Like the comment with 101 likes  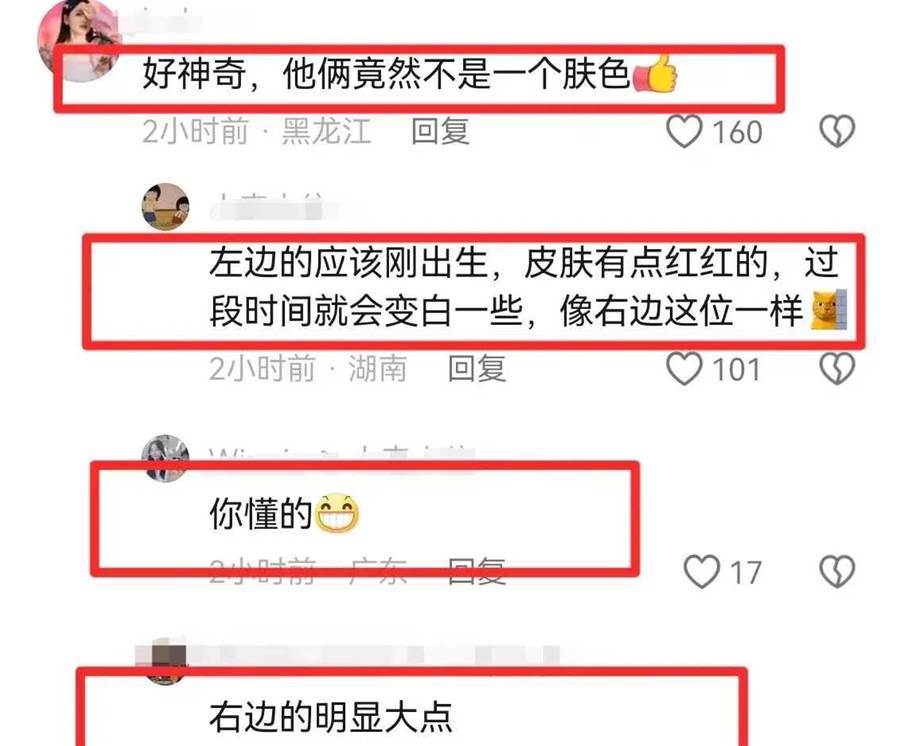click(684, 368)
